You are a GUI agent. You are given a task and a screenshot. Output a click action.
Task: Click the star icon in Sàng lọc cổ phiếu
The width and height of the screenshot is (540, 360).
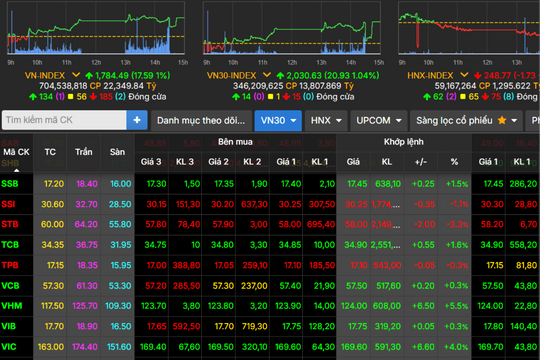tap(502, 120)
